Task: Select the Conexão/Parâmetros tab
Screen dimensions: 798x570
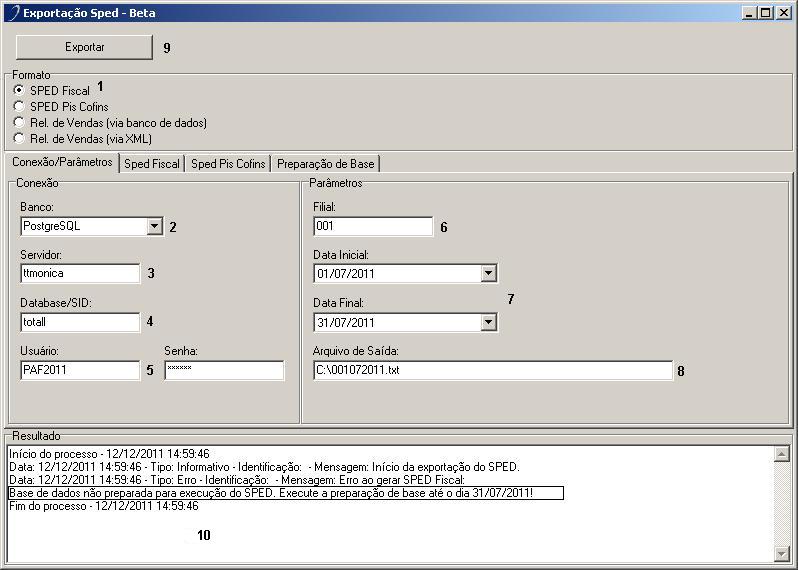Action: pos(61,163)
